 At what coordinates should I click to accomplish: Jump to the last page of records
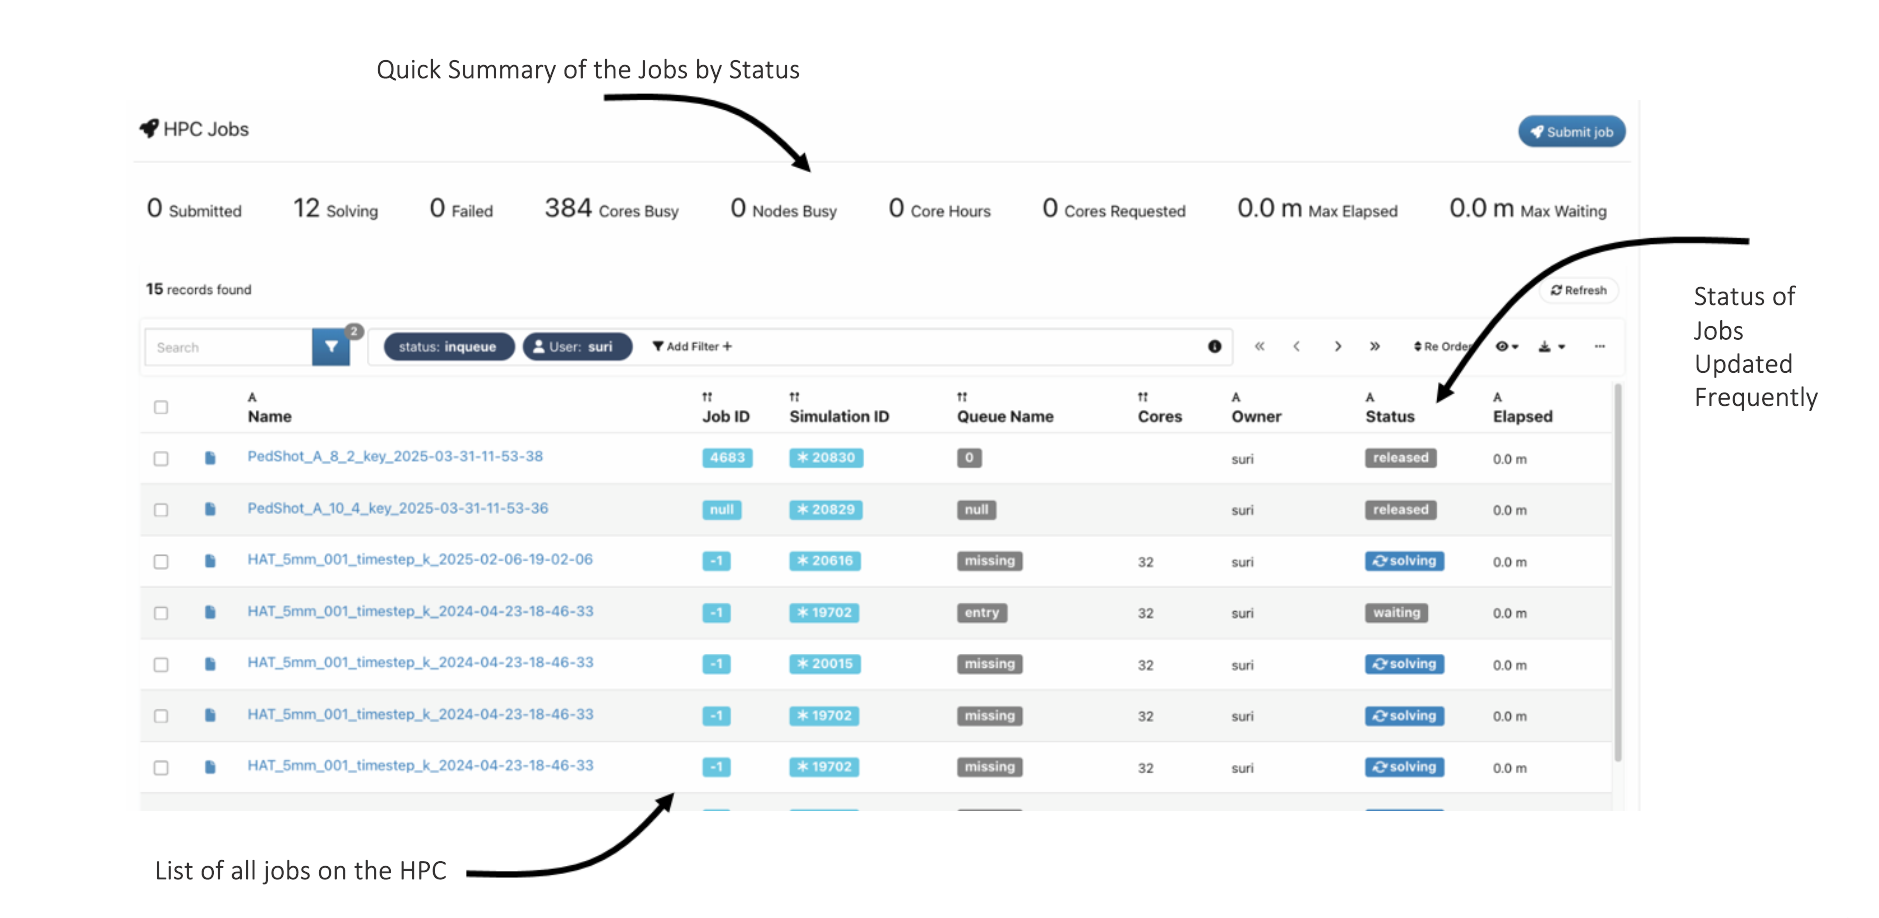pyautogui.click(x=1375, y=347)
